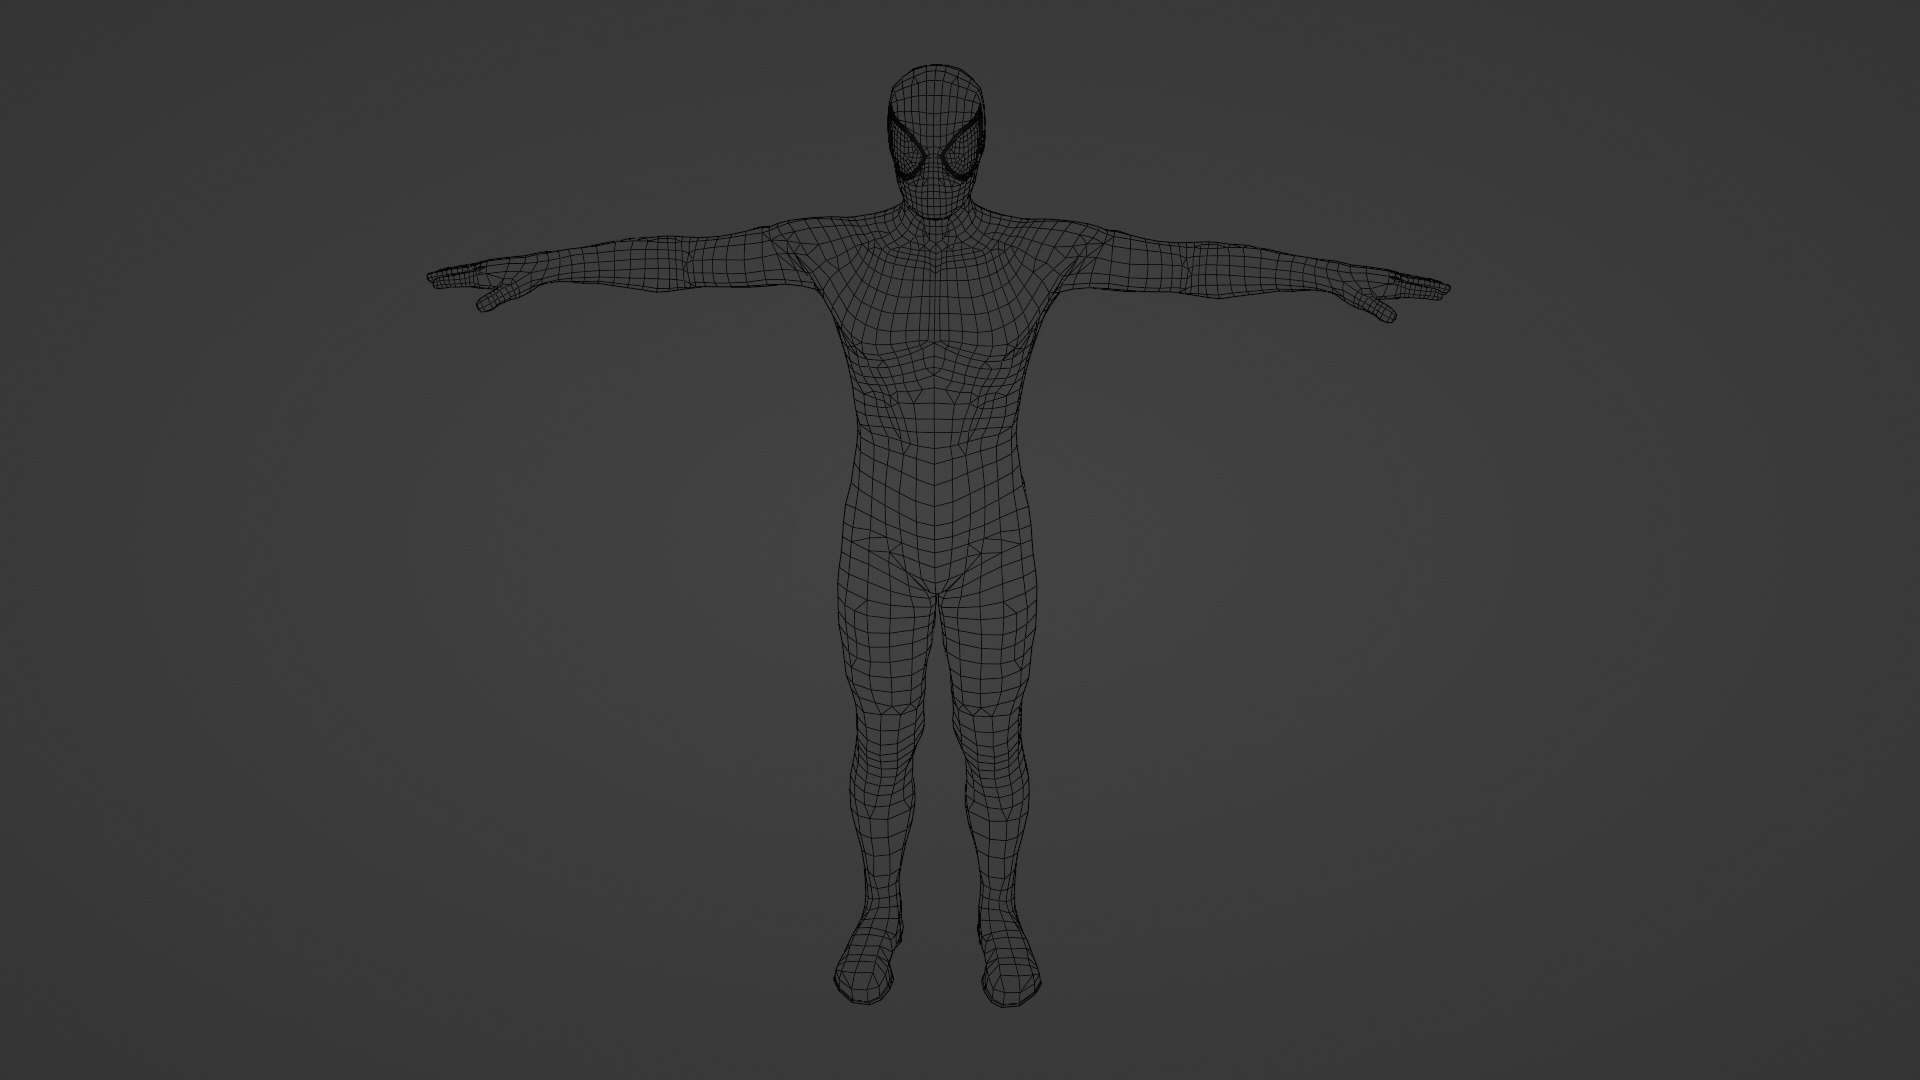
Task: Select the wireframe character's head mesh
Action: [937, 142]
